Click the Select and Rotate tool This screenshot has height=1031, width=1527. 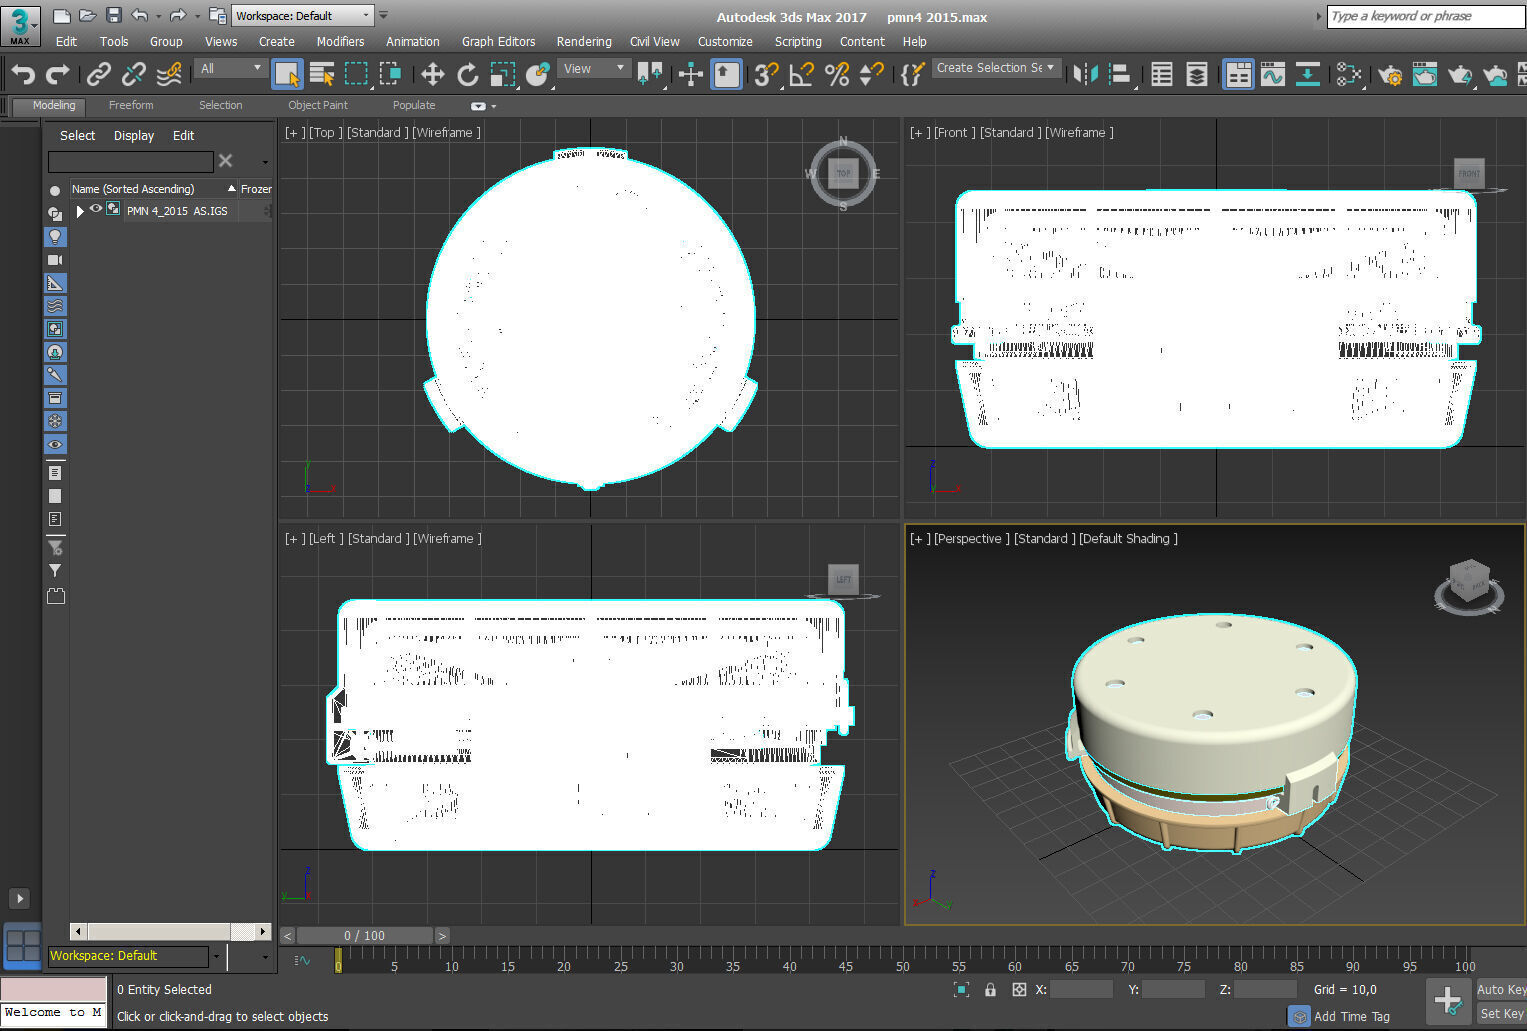click(467, 74)
